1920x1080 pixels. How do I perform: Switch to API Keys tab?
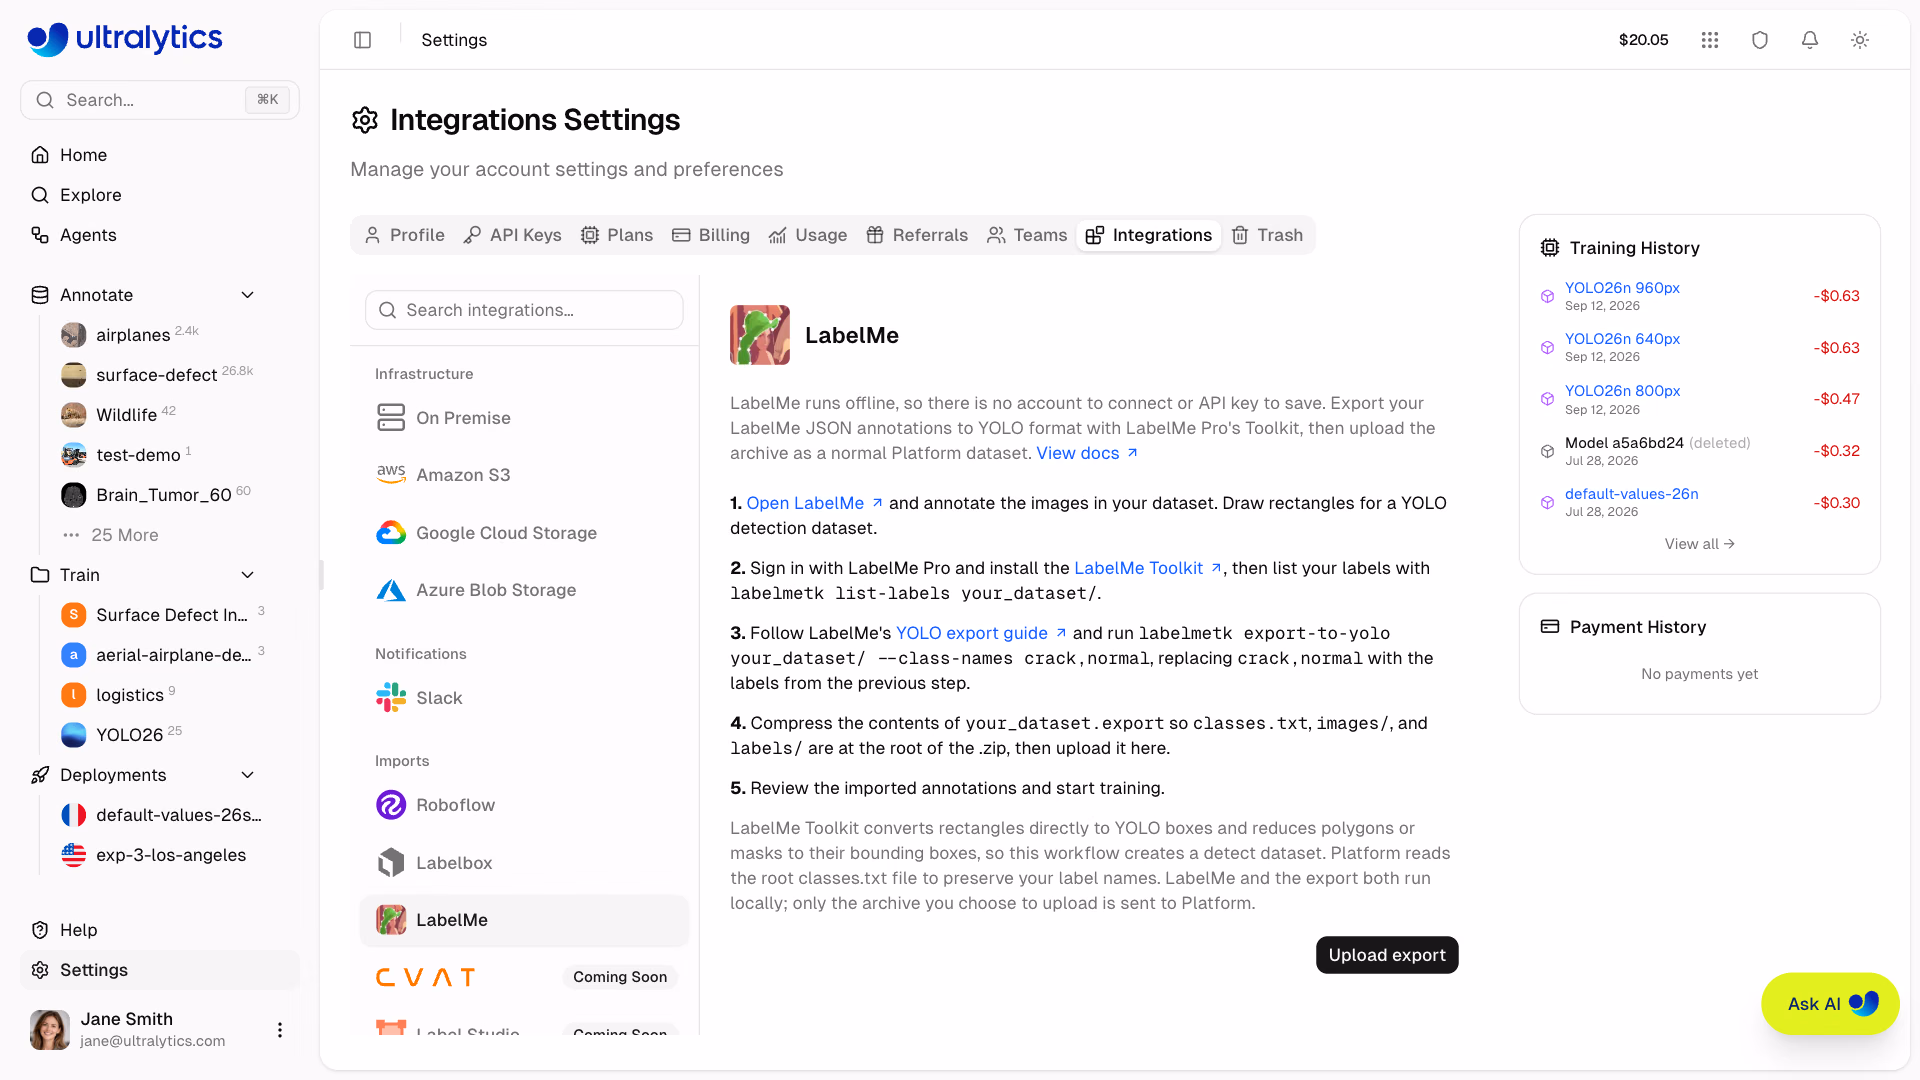click(x=512, y=235)
